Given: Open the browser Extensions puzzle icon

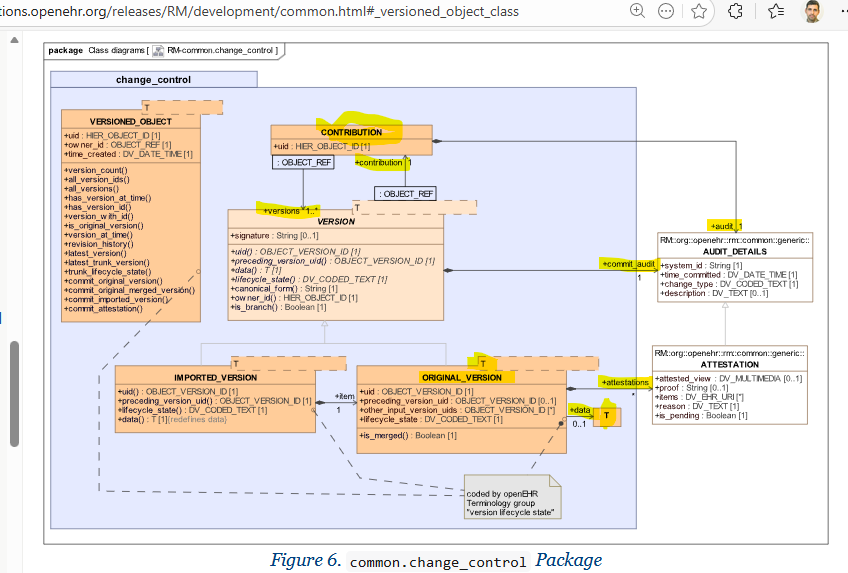Looking at the screenshot, I should (x=736, y=11).
